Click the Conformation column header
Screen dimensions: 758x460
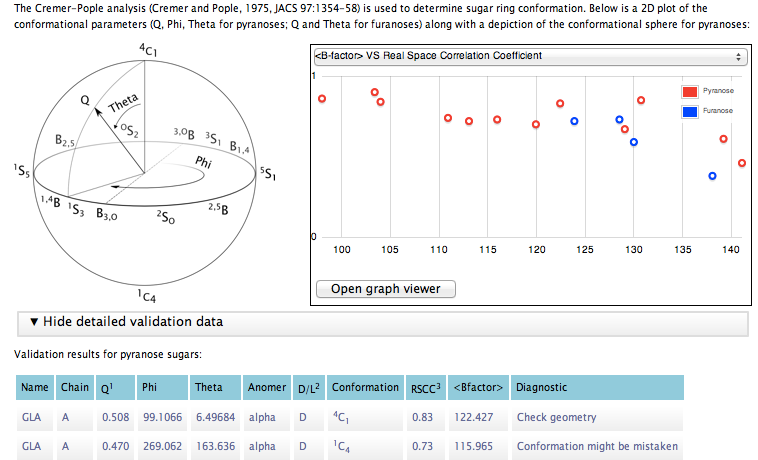(365, 388)
